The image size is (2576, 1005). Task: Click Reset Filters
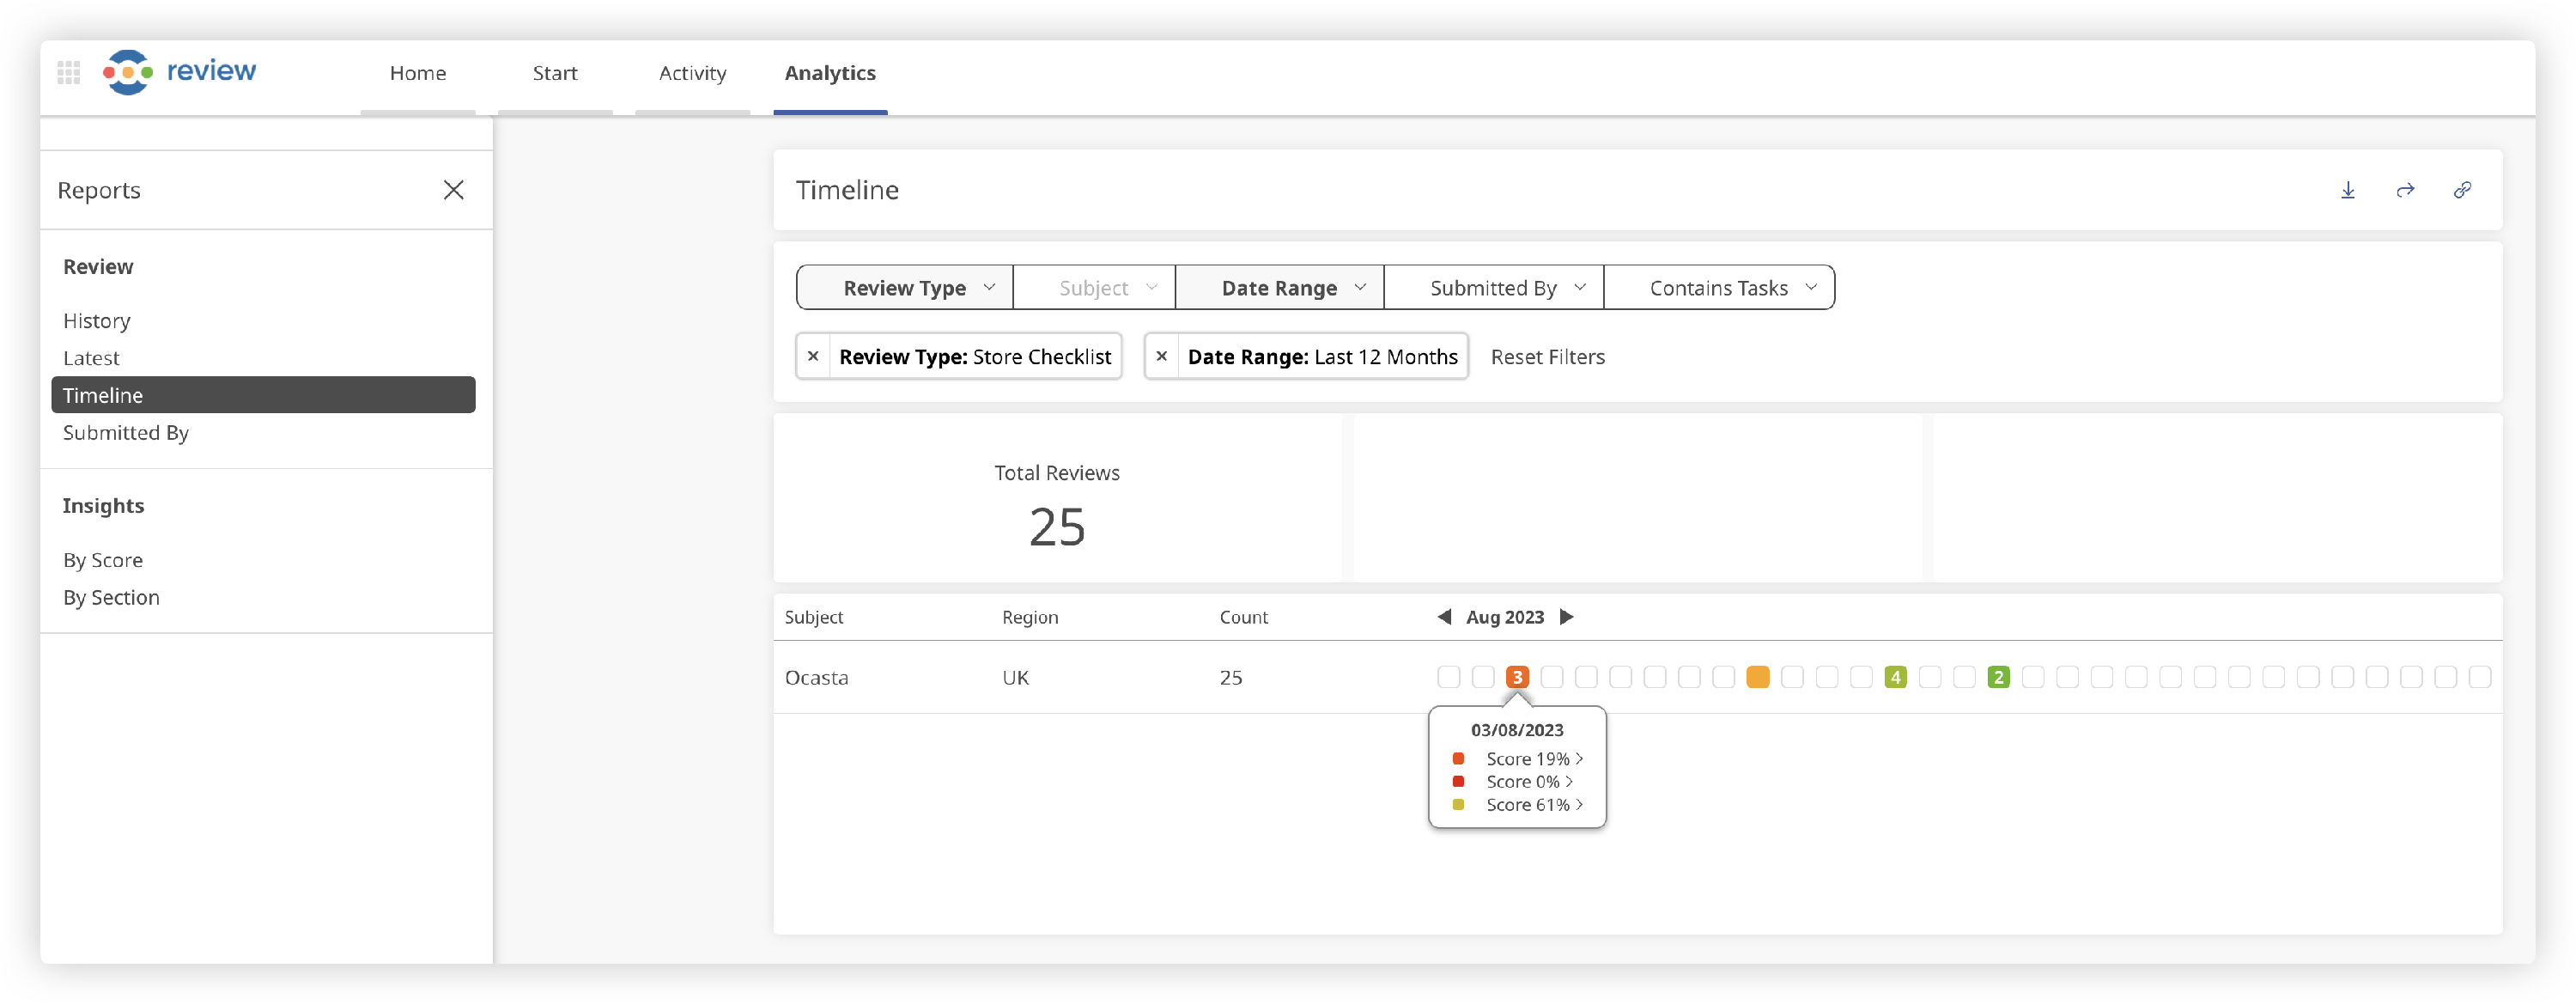[1547, 357]
